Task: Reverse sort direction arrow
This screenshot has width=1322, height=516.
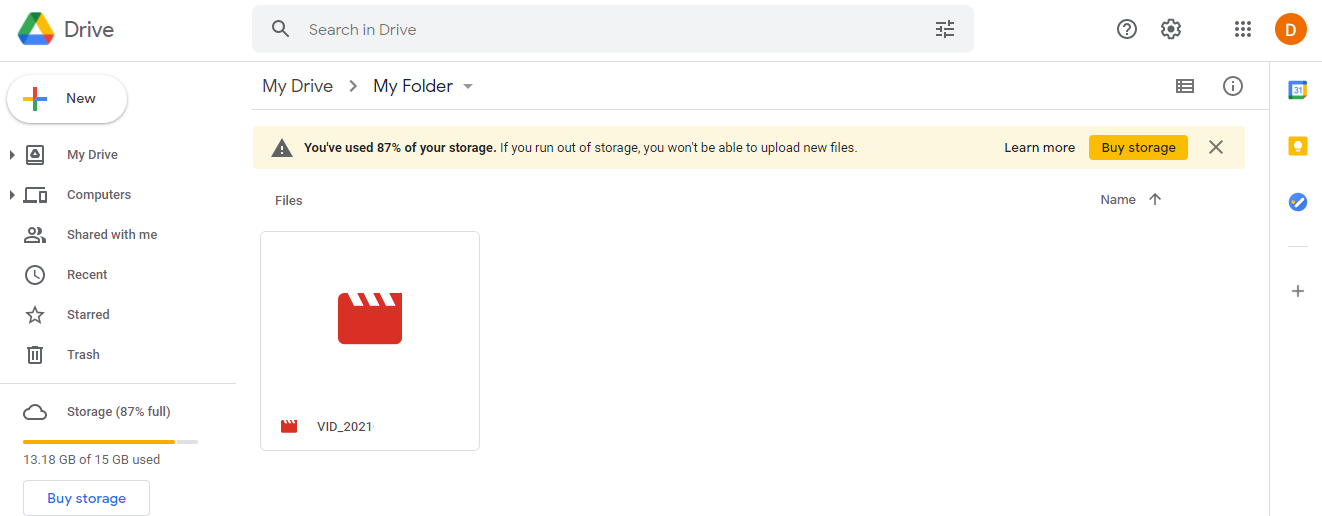Action: click(x=1155, y=200)
